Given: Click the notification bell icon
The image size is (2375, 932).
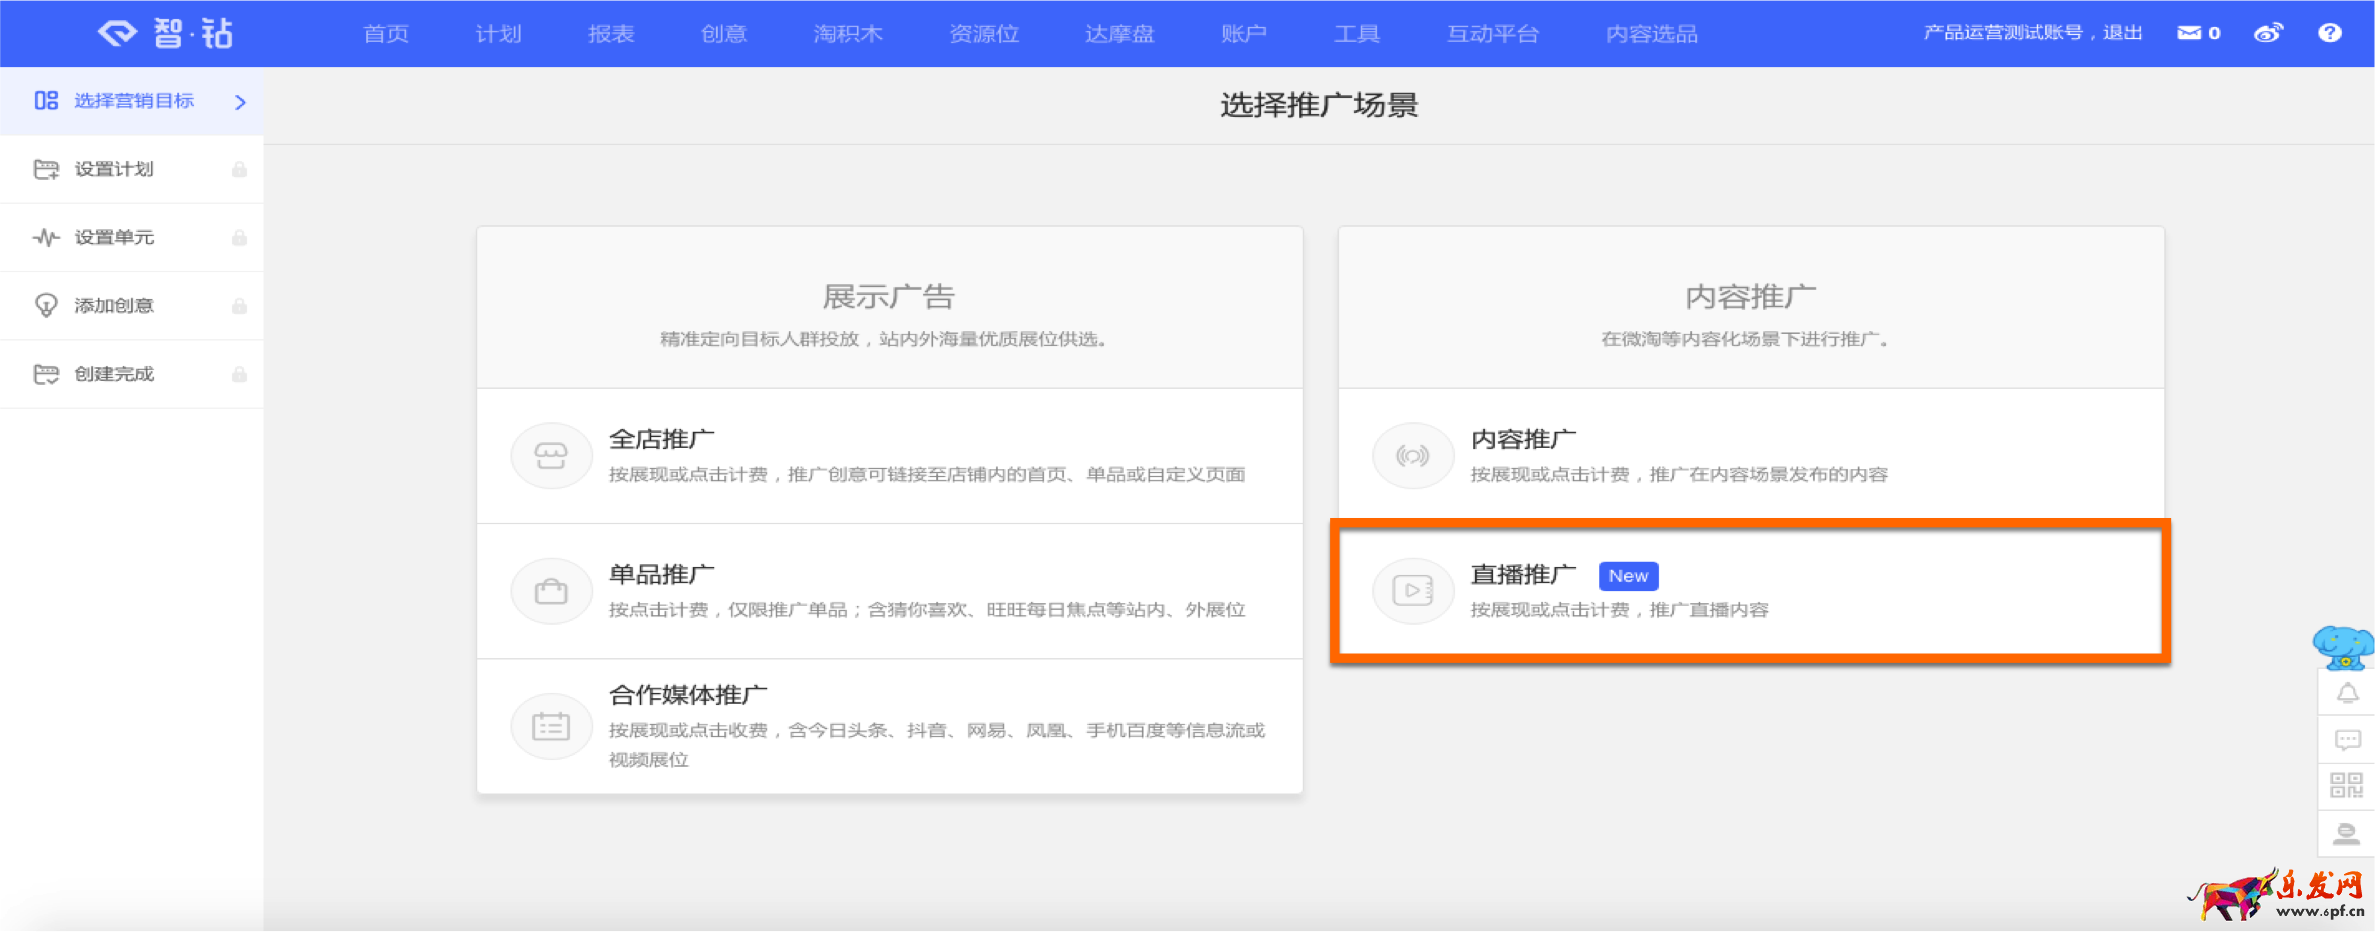Looking at the screenshot, I should click(2347, 693).
